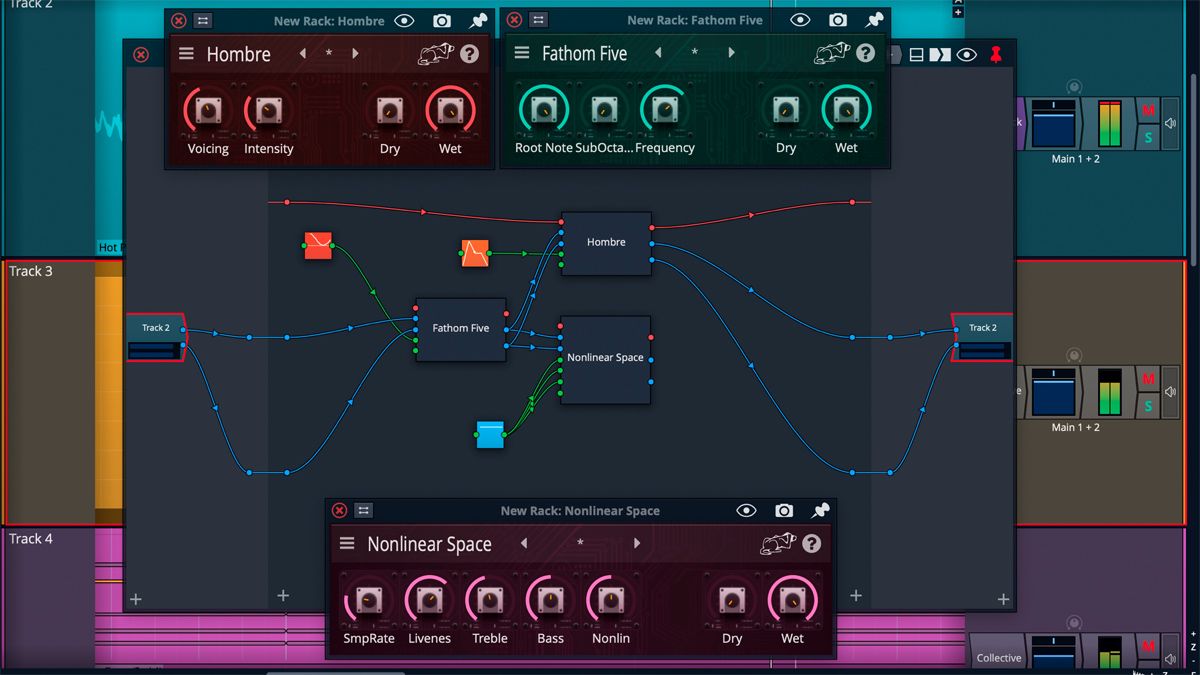Image resolution: width=1200 pixels, height=675 pixels.
Task: Click the previous preset arrow in Fathom Five
Action: pyautogui.click(x=656, y=54)
